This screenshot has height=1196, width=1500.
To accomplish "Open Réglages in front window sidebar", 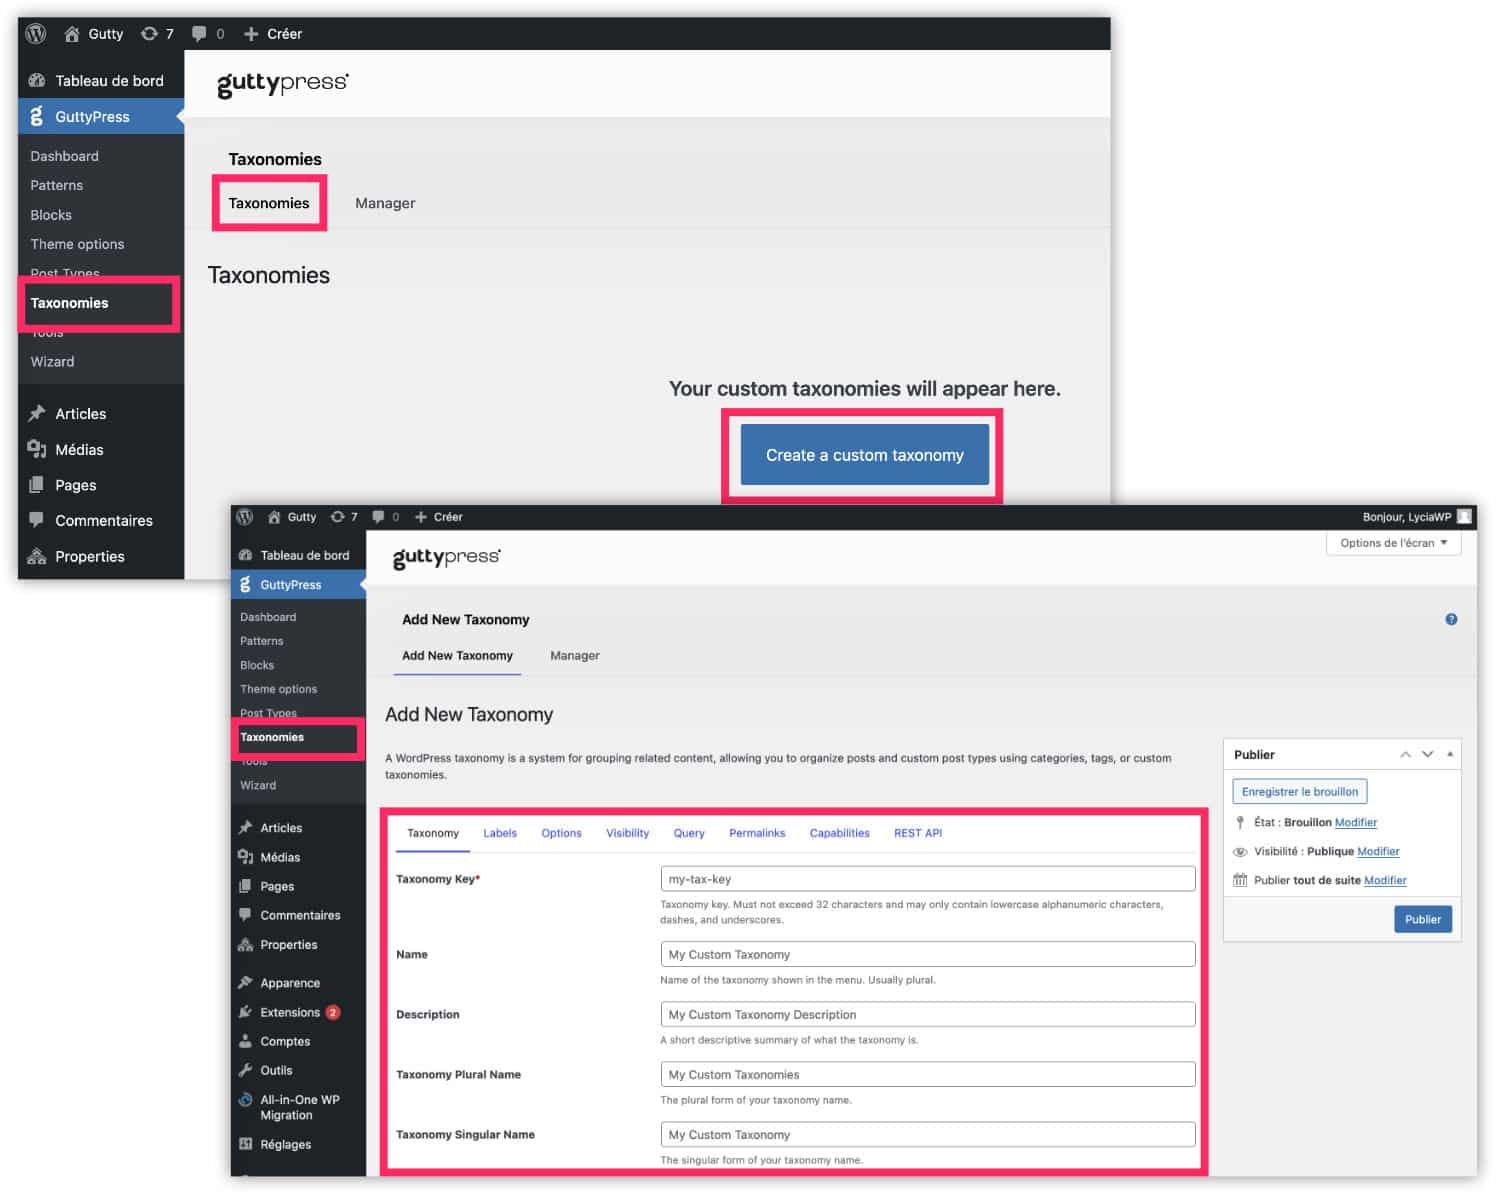I will 298,1145.
